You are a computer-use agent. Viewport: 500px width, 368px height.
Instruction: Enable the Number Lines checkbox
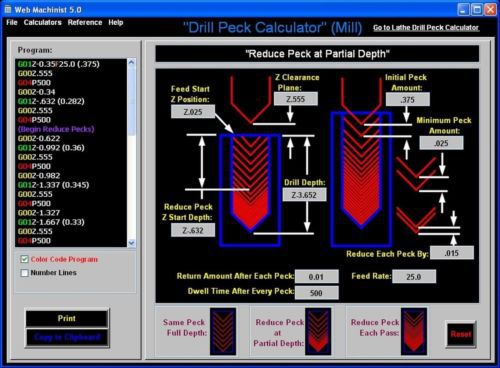tap(24, 273)
